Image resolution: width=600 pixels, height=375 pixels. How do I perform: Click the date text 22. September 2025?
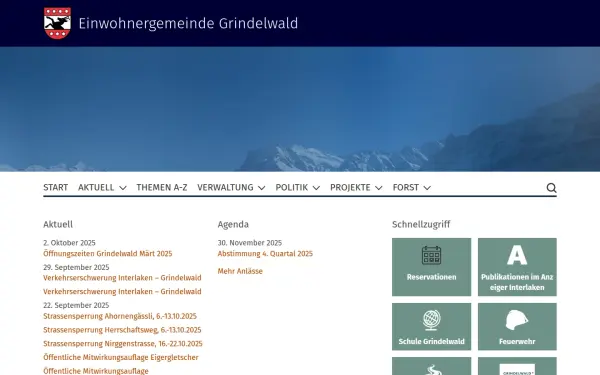pos(76,305)
